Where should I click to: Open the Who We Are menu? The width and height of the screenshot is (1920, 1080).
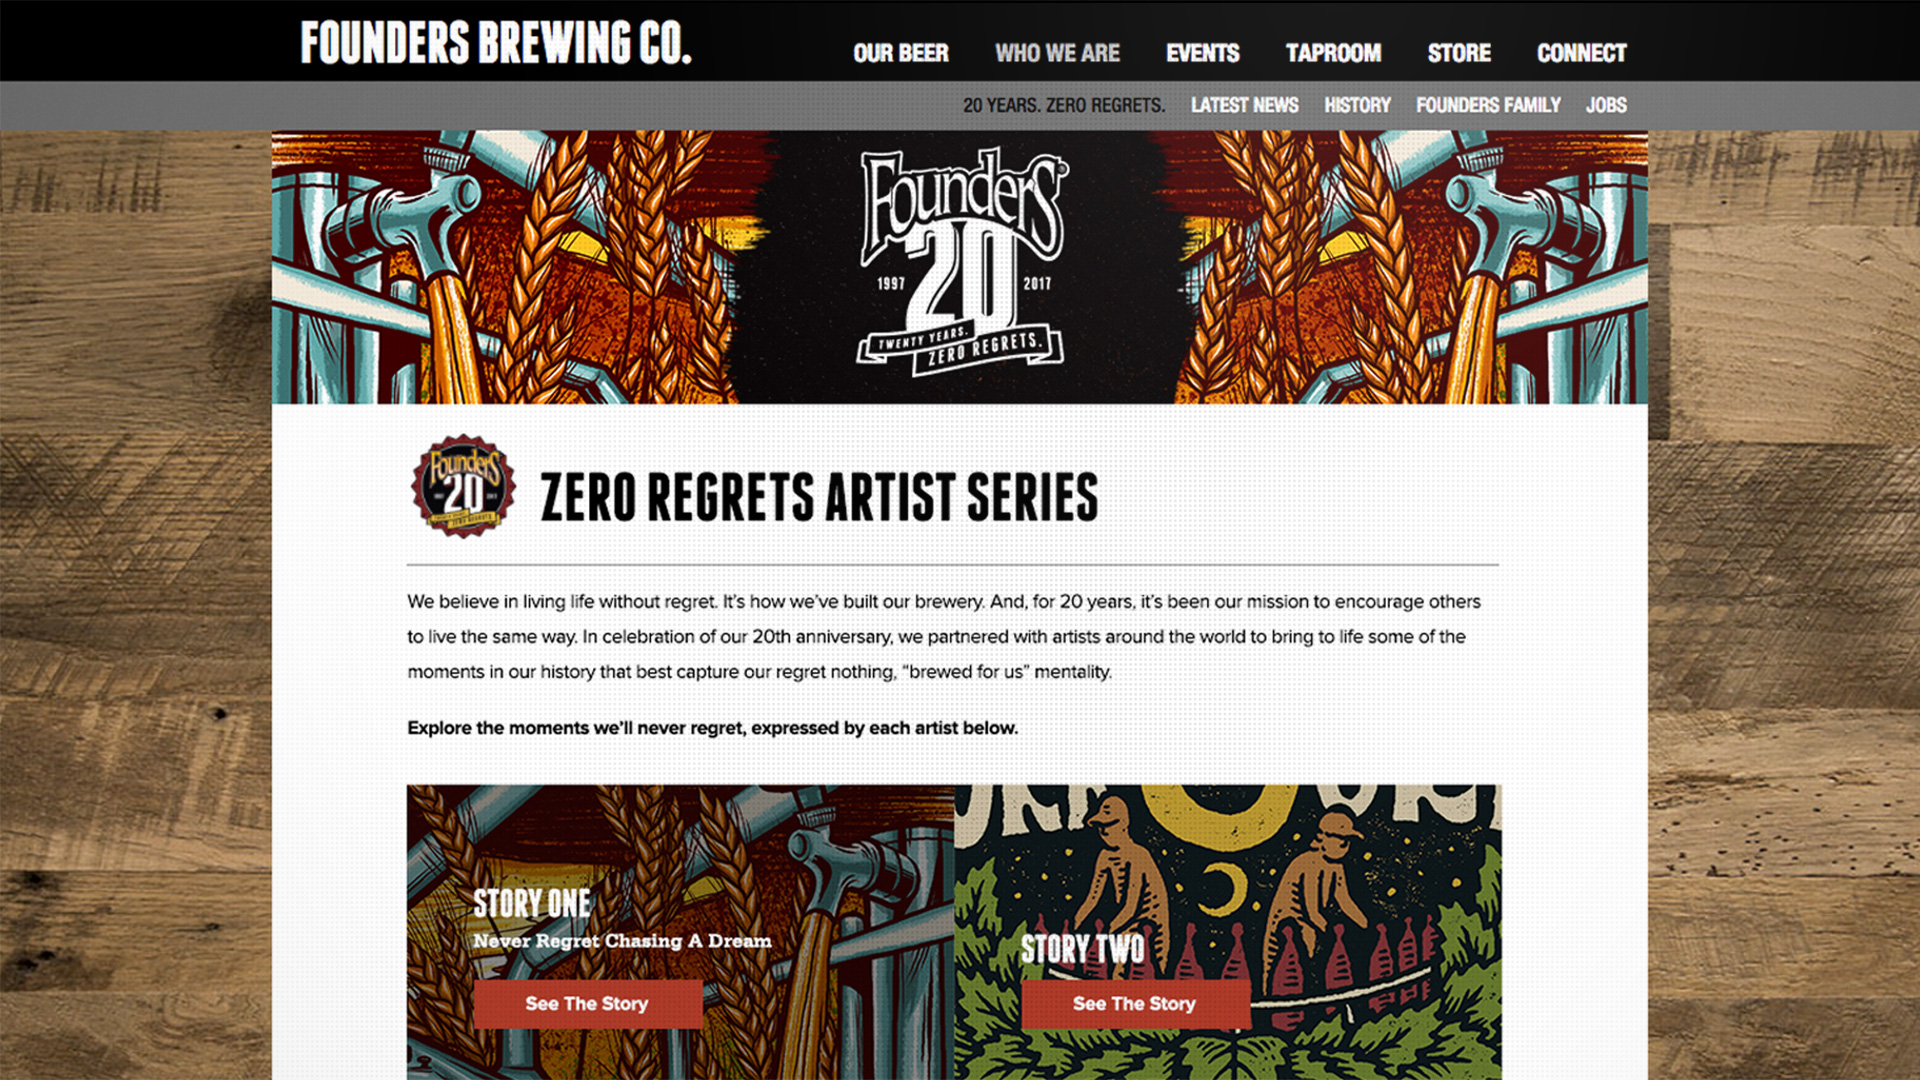coord(1057,53)
